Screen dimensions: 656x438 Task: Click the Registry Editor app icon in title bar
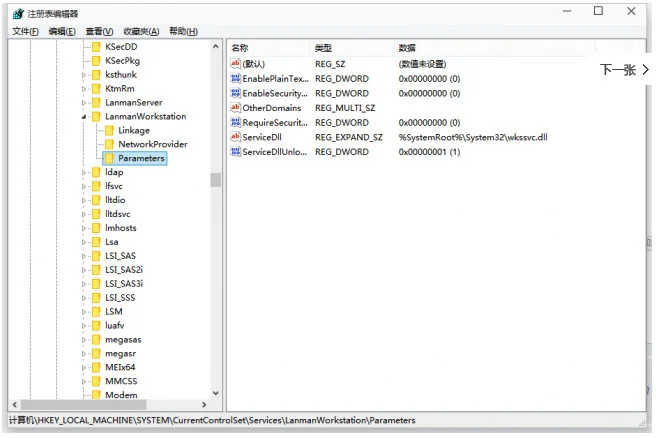(x=17, y=12)
